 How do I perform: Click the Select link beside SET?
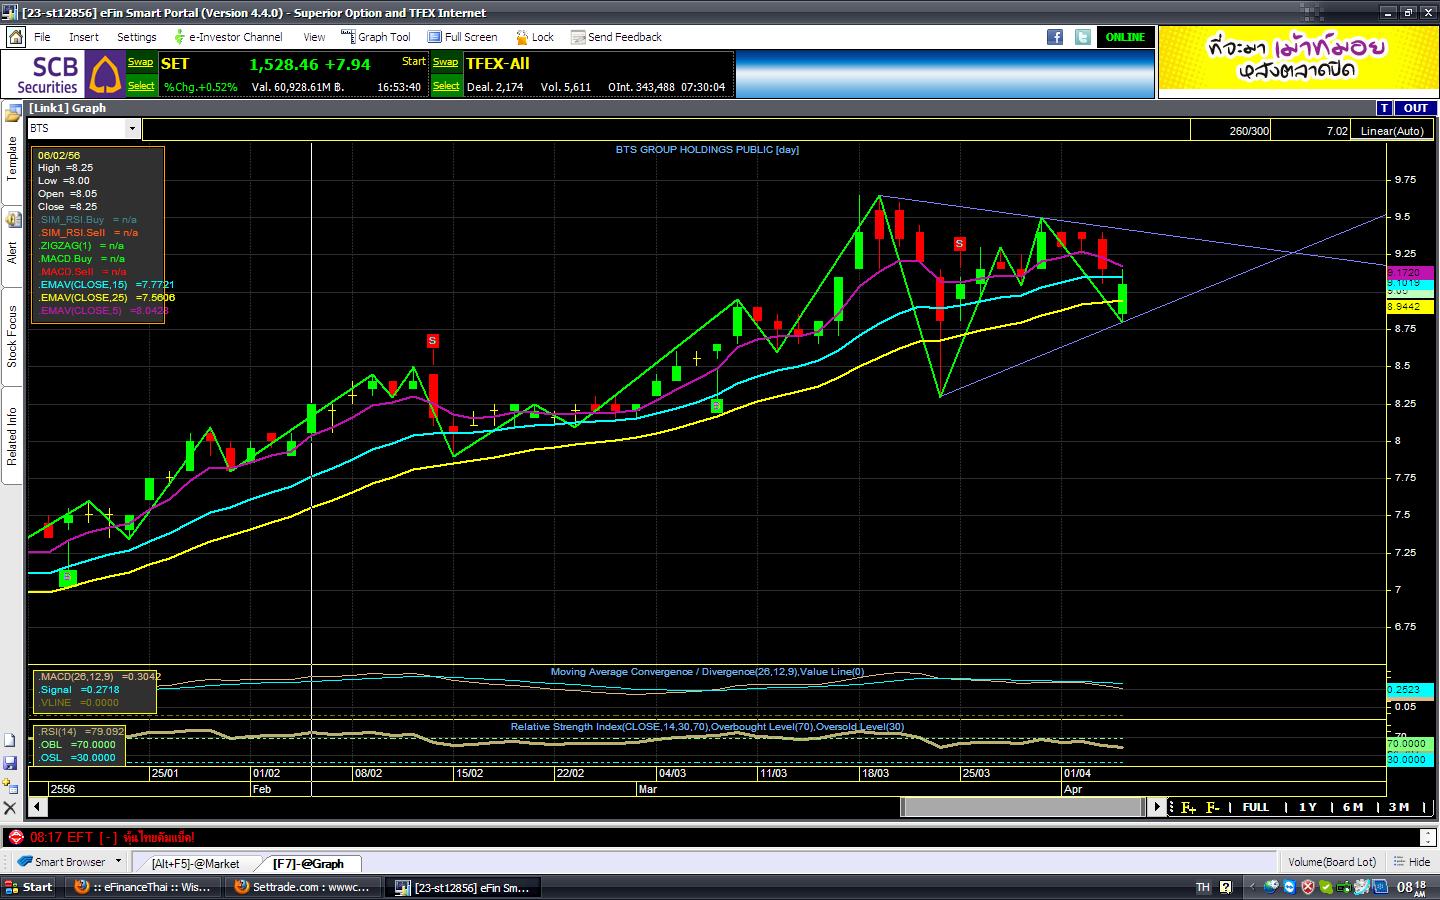click(x=141, y=86)
